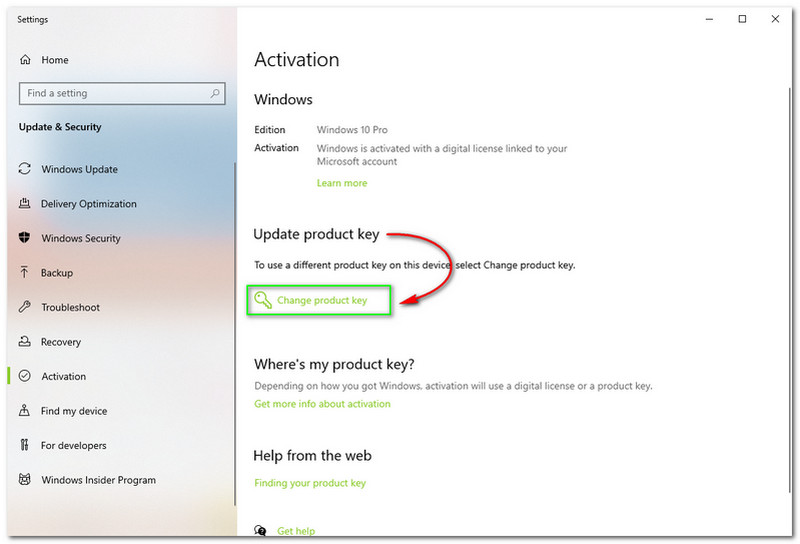Focus the Find a setting search box
Image resolution: width=800 pixels, height=544 pixels.
[x=112, y=93]
